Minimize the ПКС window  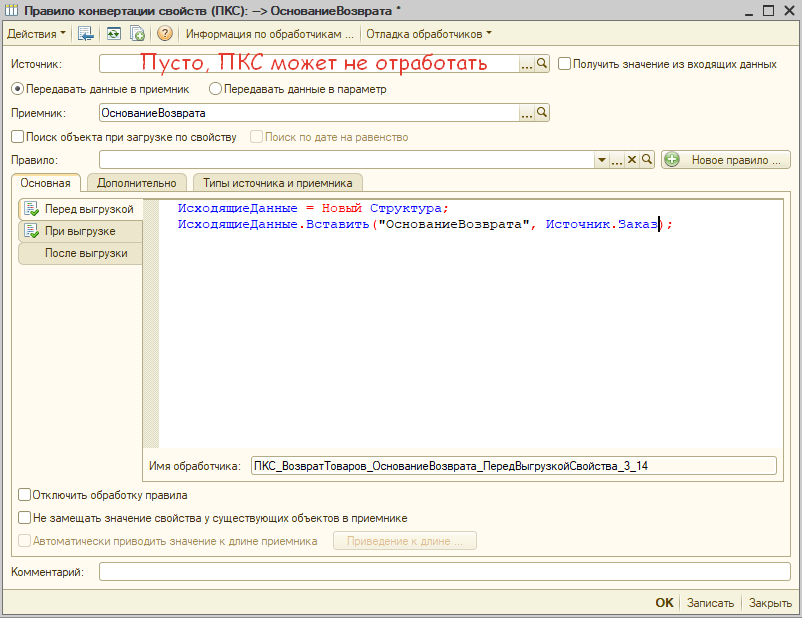coord(749,11)
